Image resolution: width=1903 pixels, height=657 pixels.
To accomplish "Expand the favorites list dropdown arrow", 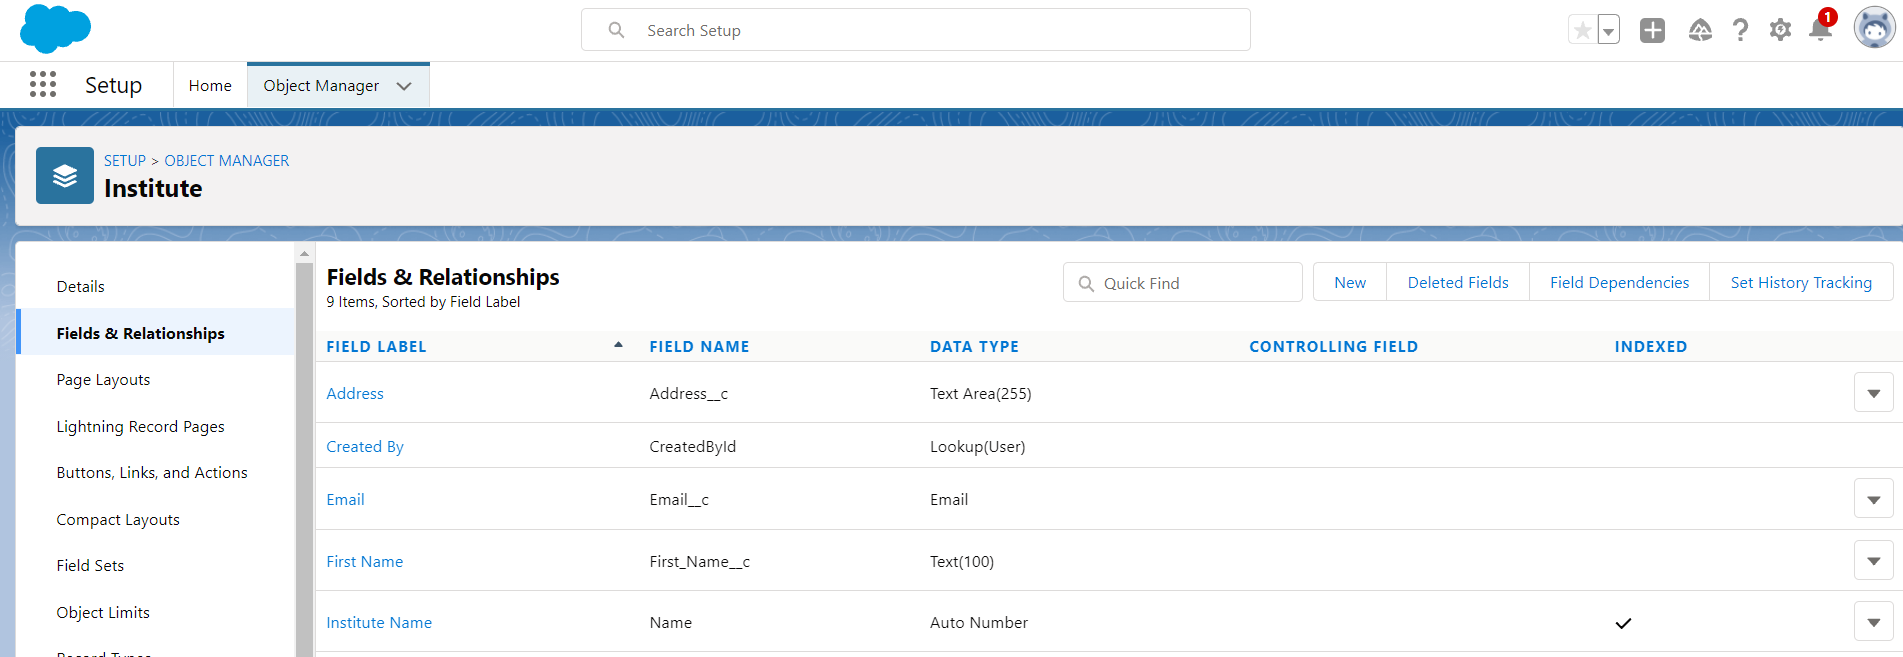I will [1608, 31].
